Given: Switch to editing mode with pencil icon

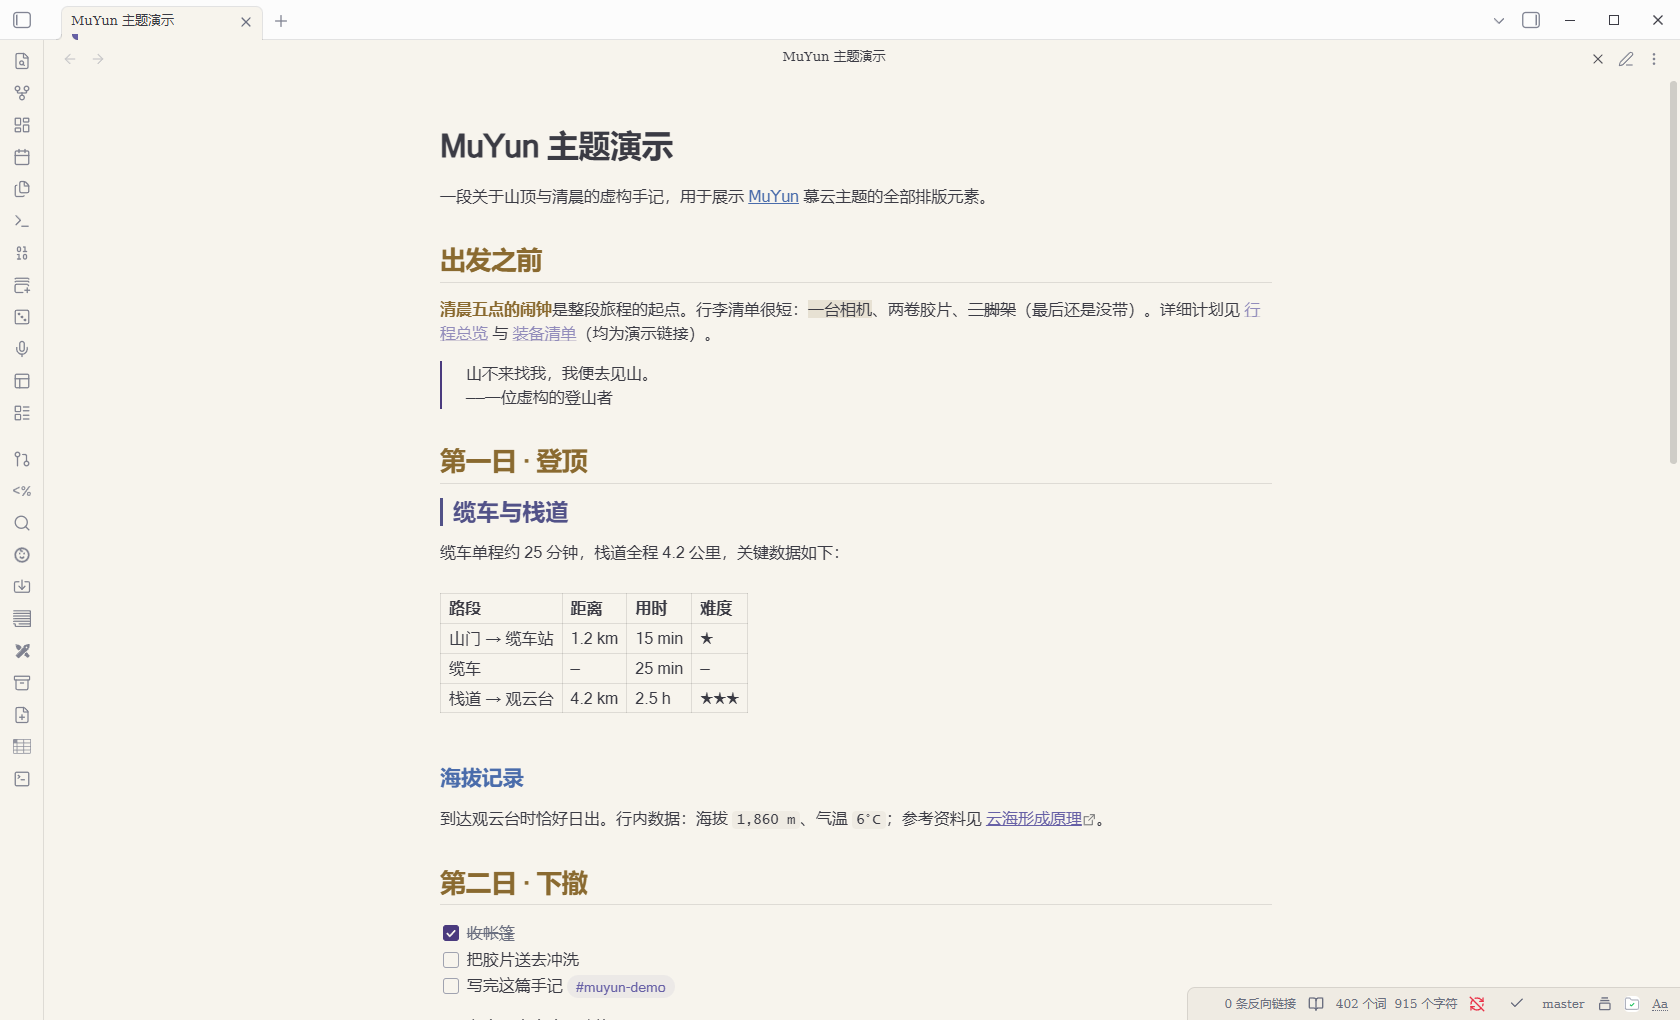Looking at the screenshot, I should tap(1626, 59).
